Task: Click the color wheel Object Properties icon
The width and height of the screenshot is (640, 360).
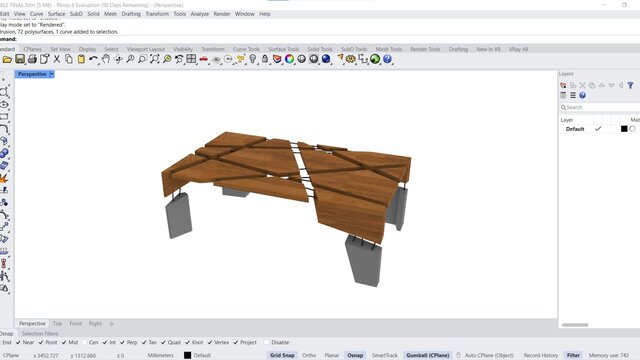Action: pyautogui.click(x=289, y=59)
